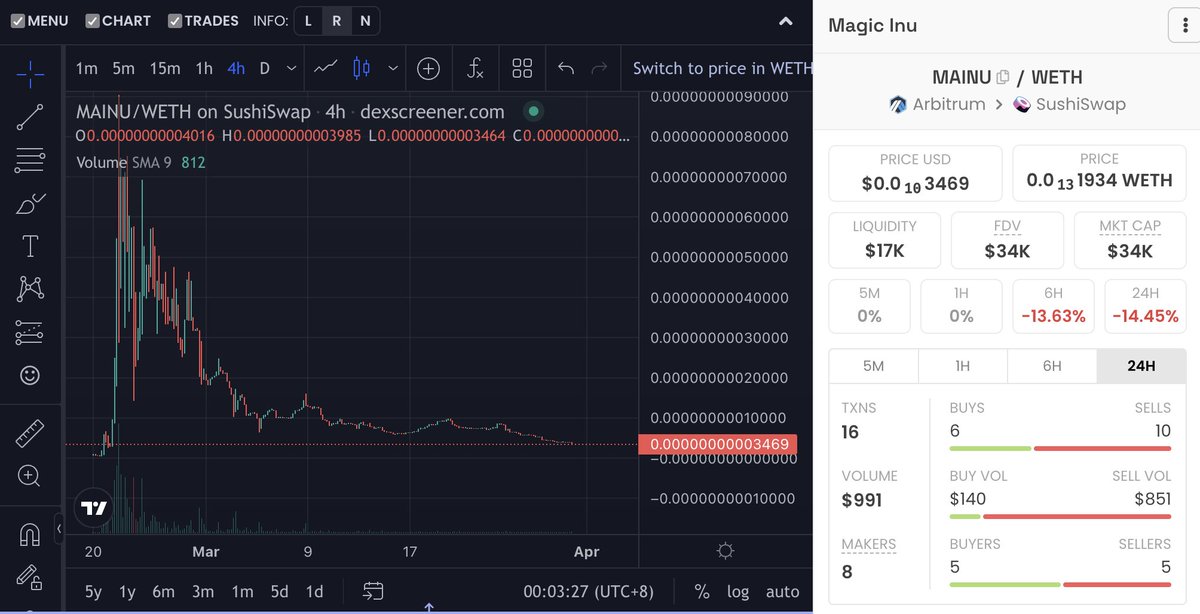Click the current price label 0.00000000003469

pos(718,444)
